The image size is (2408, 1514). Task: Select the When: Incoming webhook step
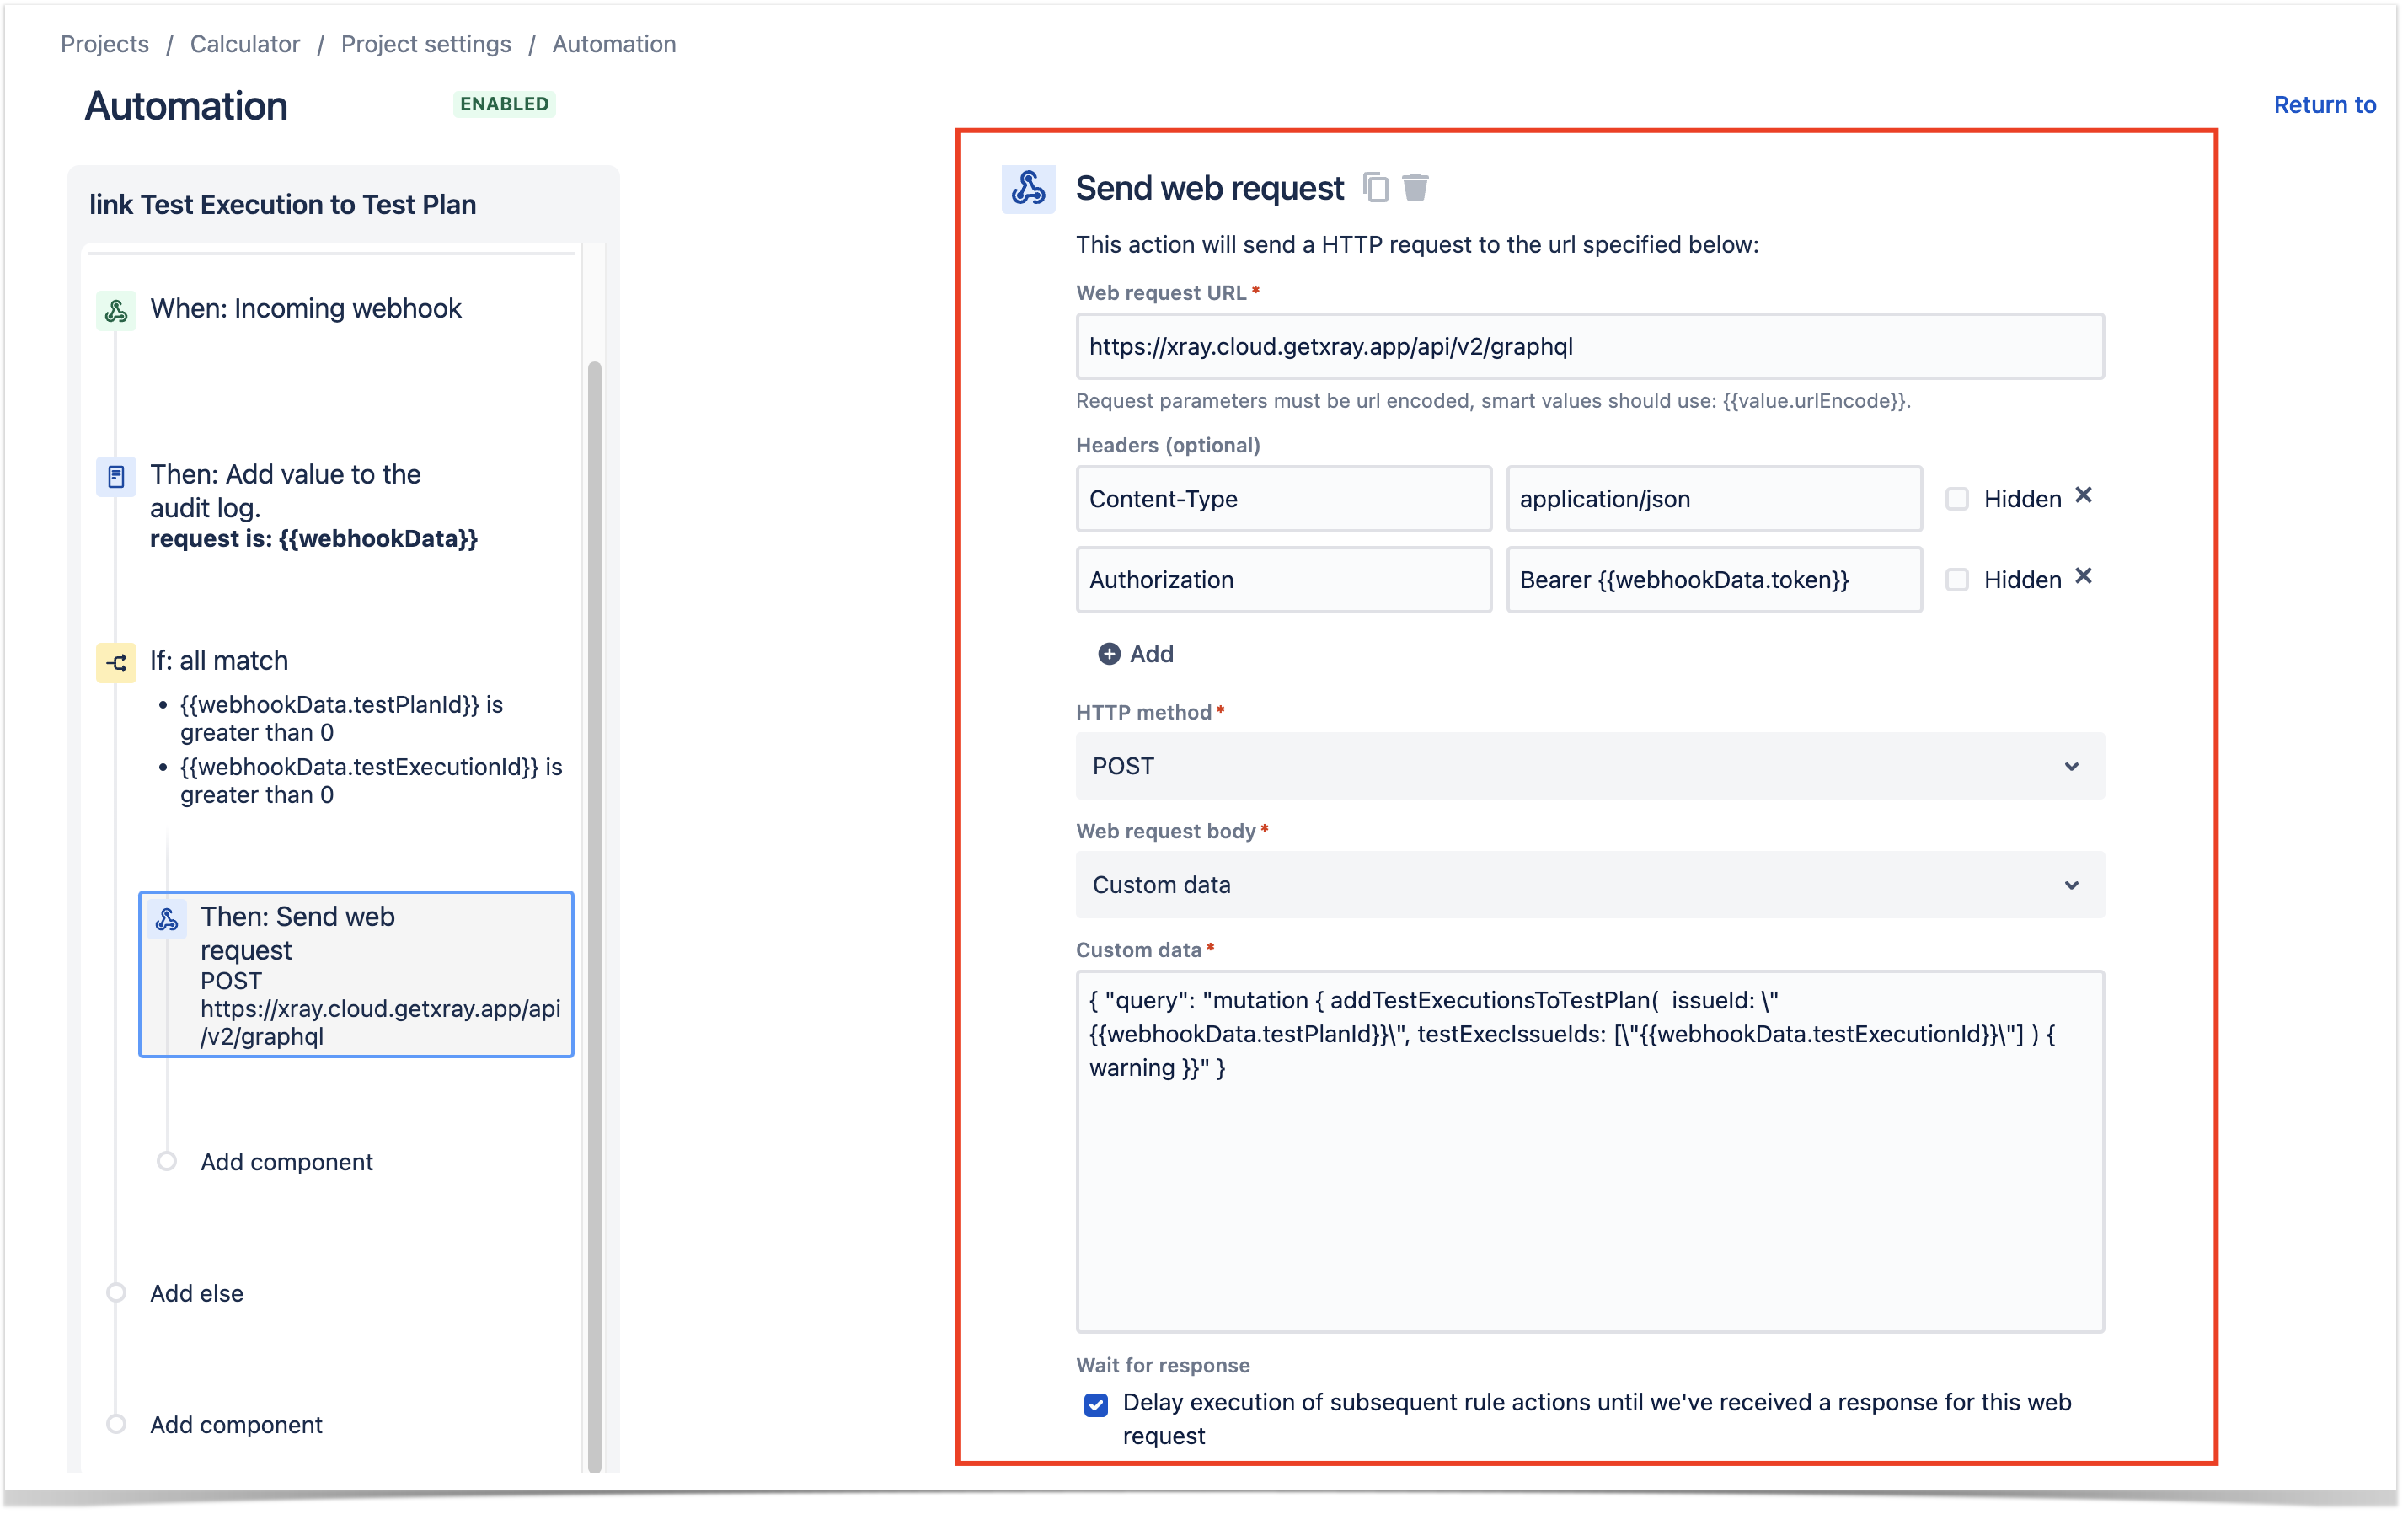coord(306,309)
